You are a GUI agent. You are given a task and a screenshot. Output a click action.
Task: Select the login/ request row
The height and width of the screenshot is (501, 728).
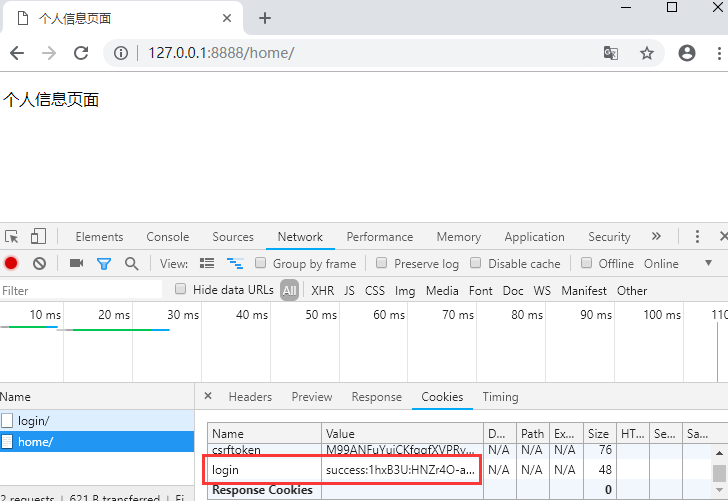(x=97, y=421)
